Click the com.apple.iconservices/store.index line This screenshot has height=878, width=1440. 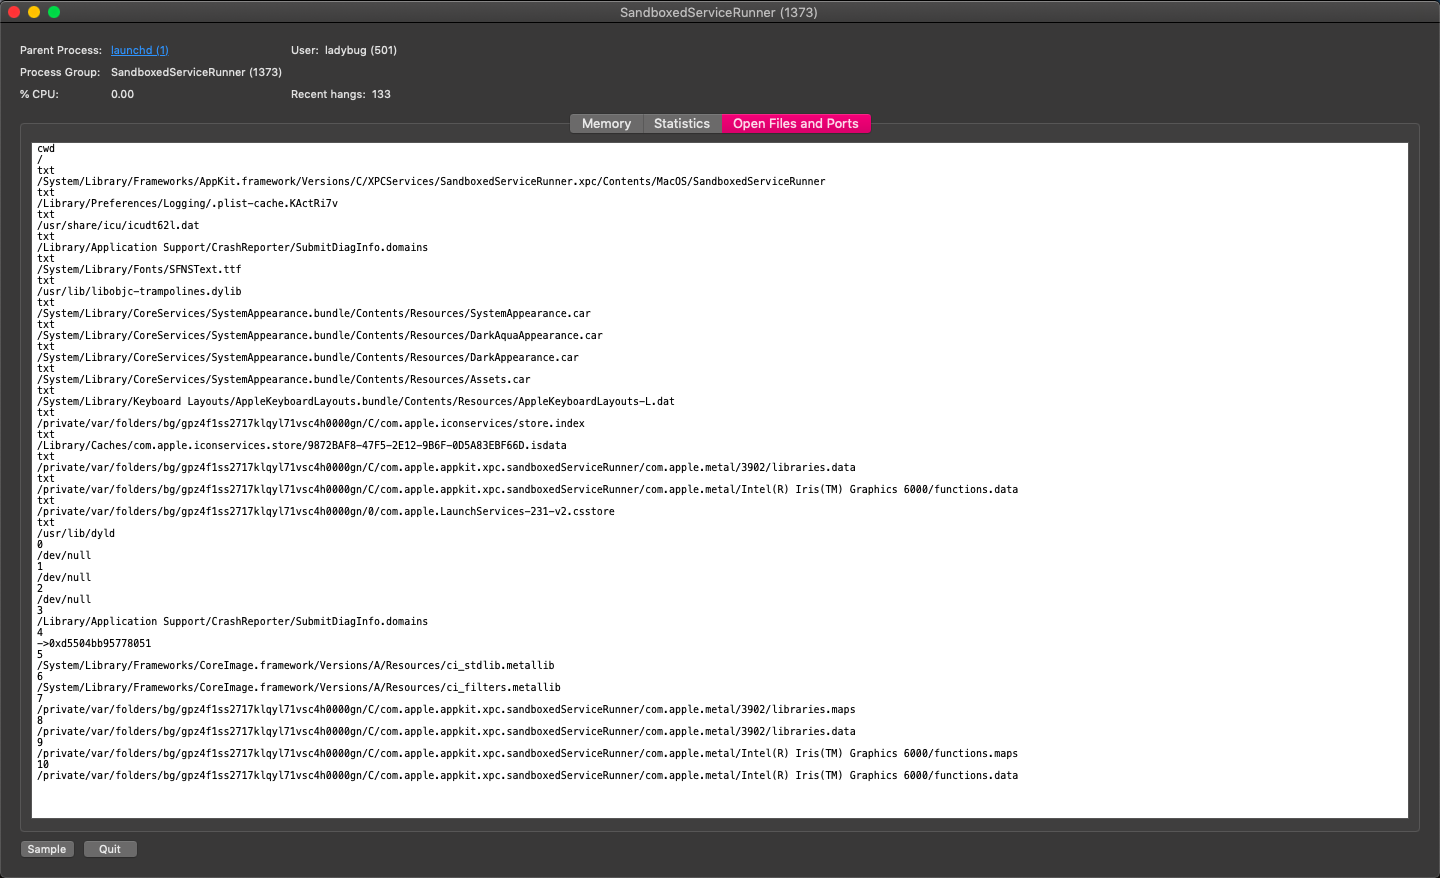pos(311,424)
